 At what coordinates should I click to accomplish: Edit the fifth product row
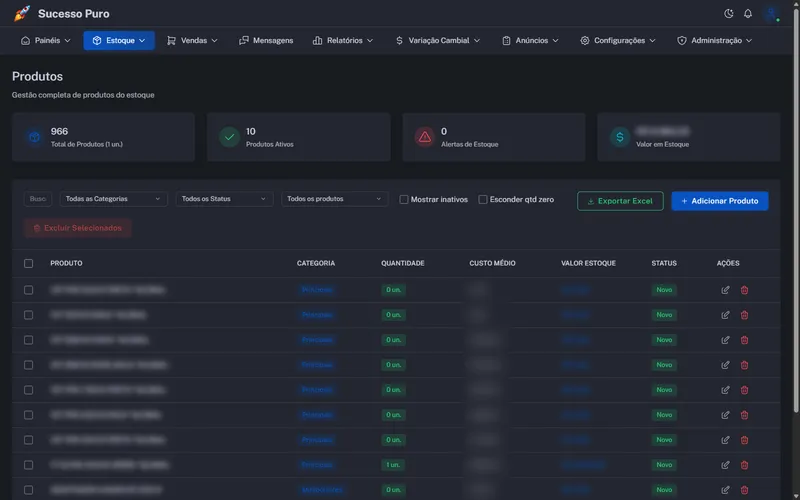(x=725, y=390)
